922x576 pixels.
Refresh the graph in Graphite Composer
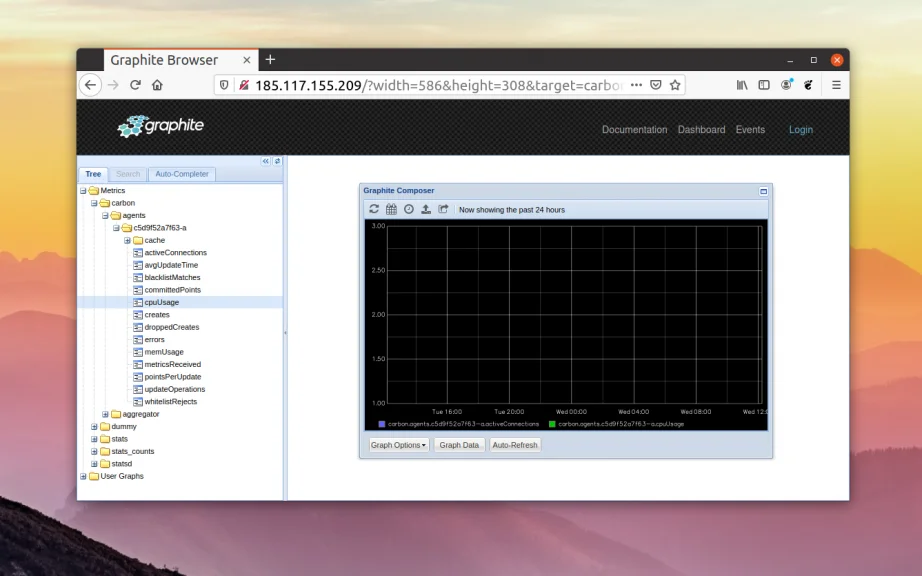374,209
